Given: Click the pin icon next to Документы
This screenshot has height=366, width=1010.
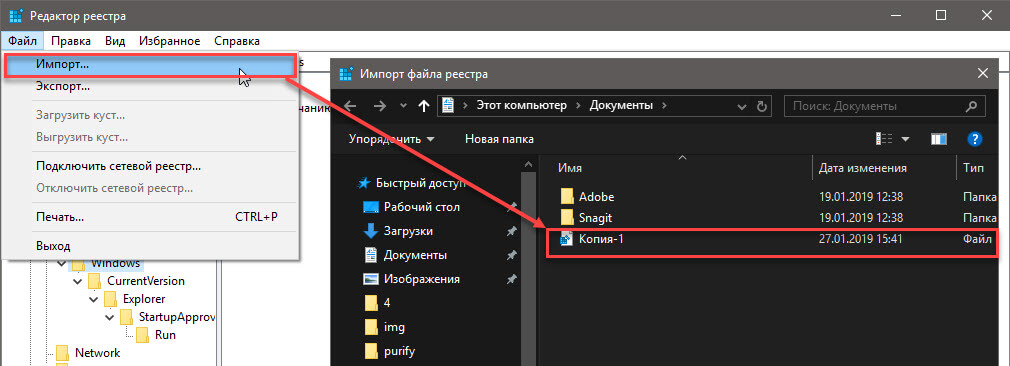Looking at the screenshot, I should [511, 255].
